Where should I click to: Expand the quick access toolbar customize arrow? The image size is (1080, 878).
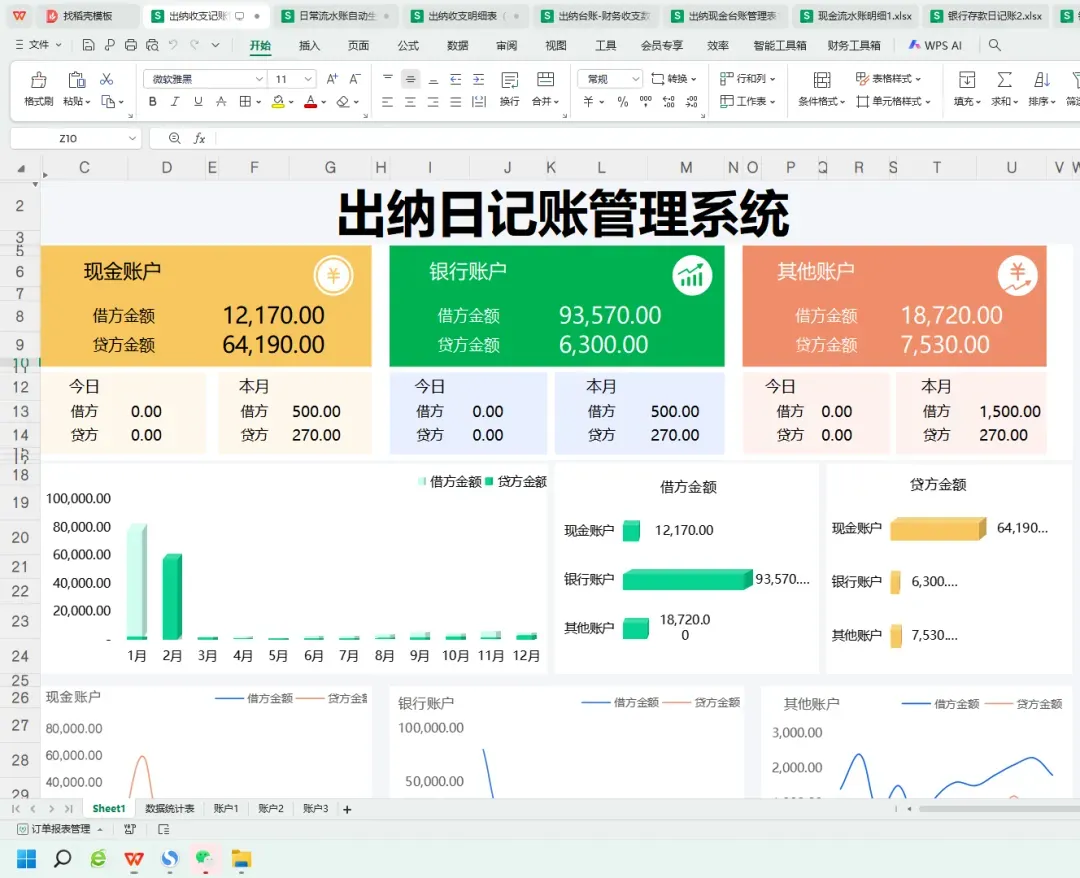[x=216, y=45]
